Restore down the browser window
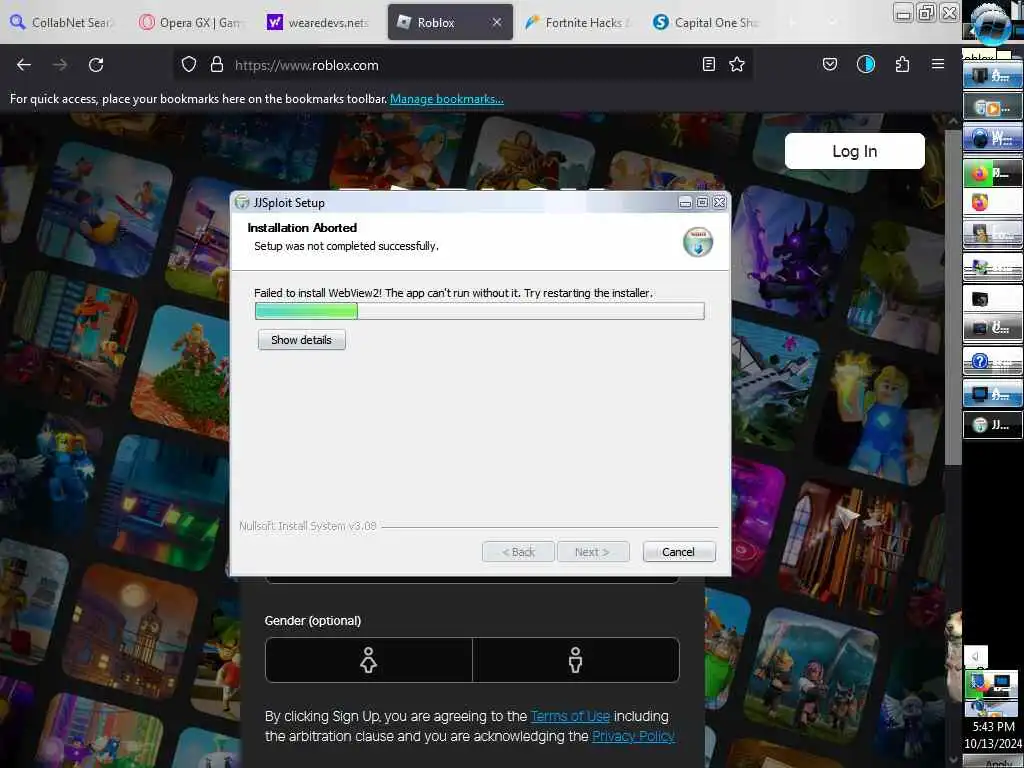This screenshot has width=1024, height=768. tap(926, 12)
